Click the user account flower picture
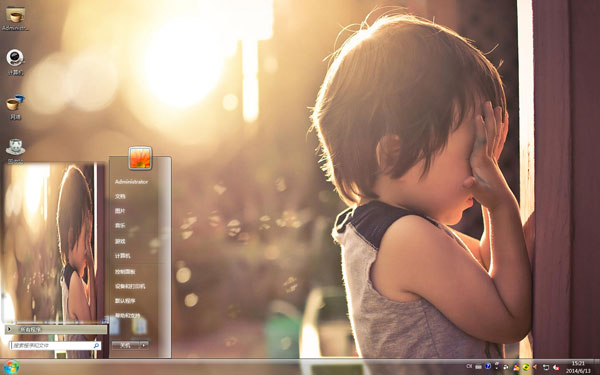This screenshot has width=600, height=375. tap(140, 158)
